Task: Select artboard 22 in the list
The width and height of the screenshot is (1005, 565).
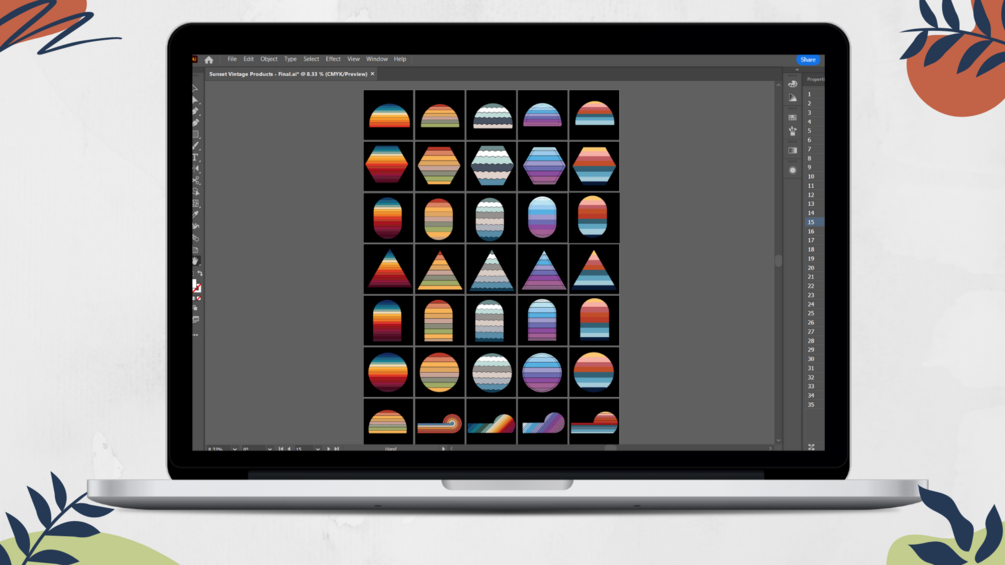Action: tap(814, 286)
